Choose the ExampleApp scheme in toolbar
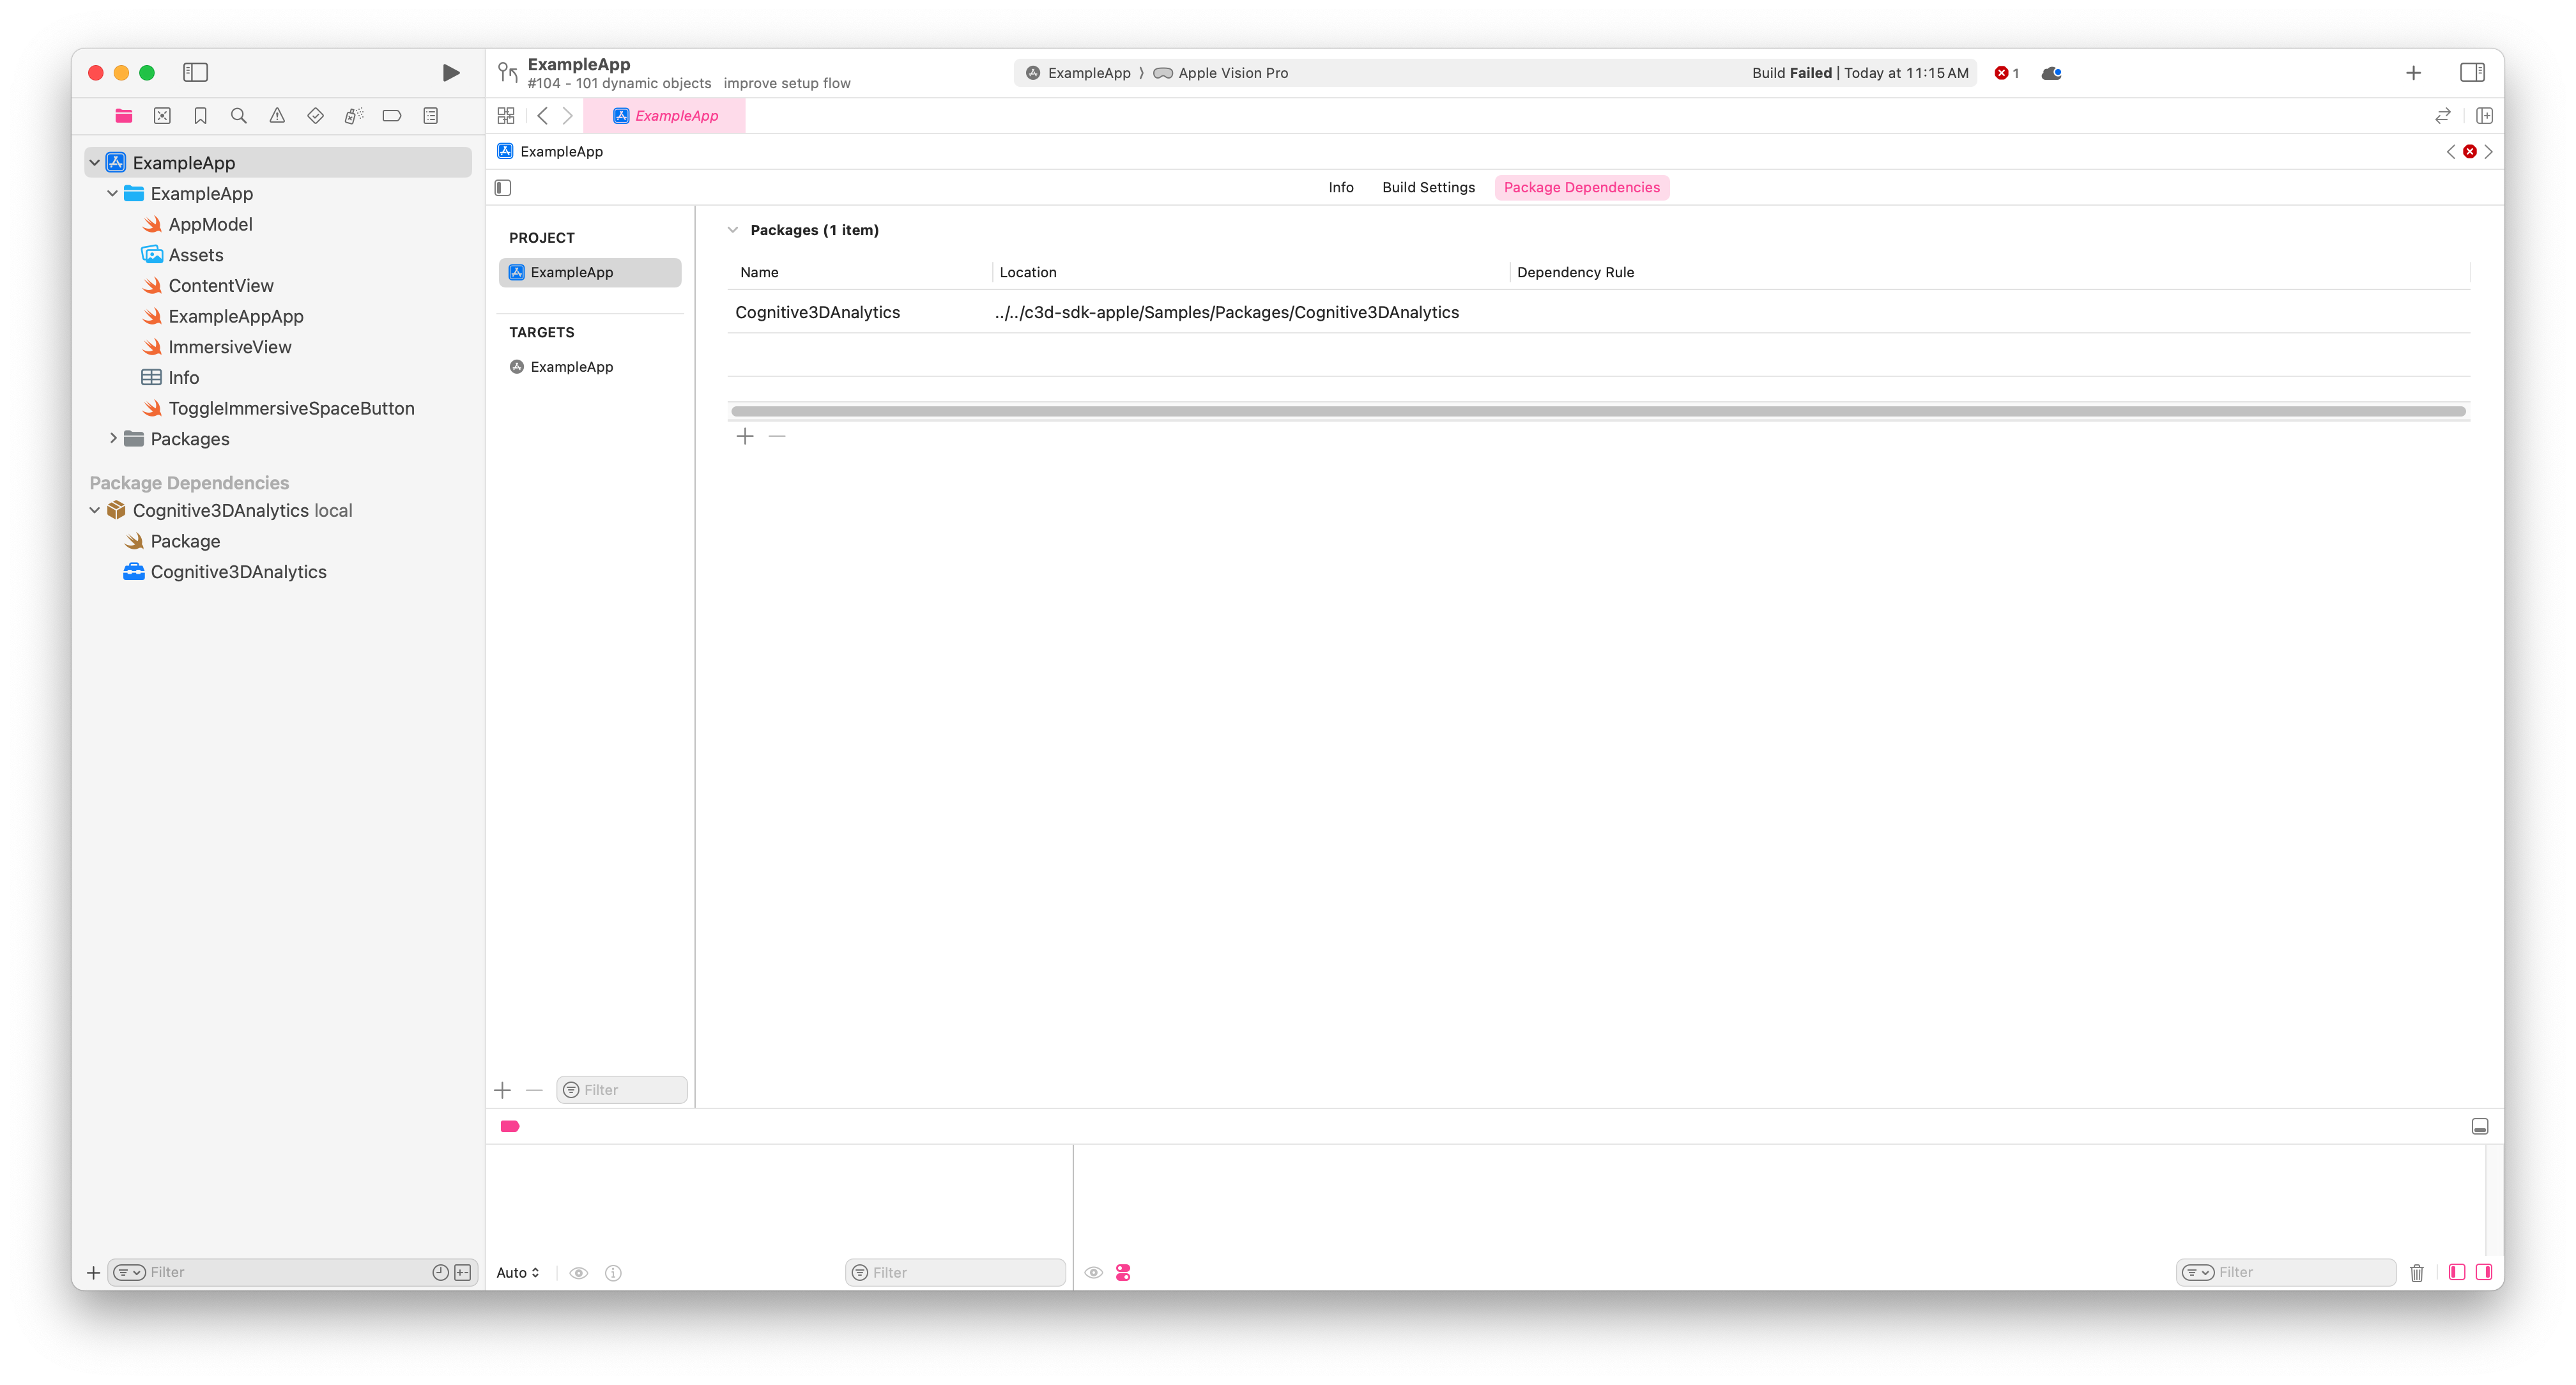2576x1385 pixels. 1078,73
